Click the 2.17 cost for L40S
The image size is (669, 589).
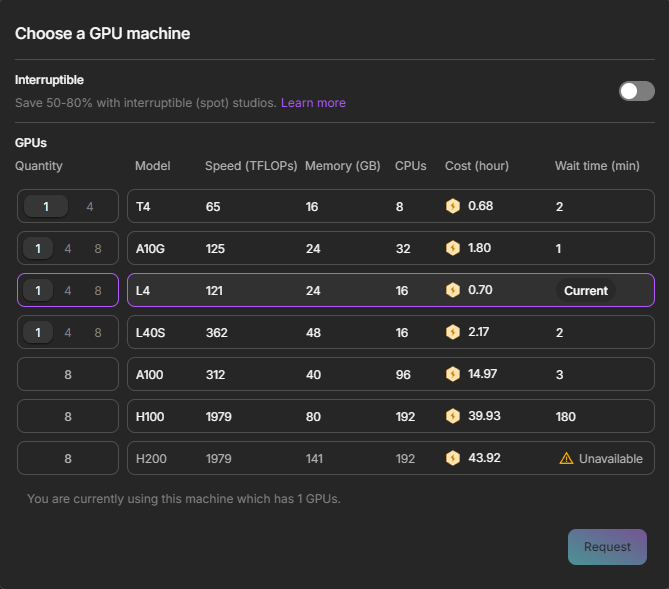tap(479, 332)
